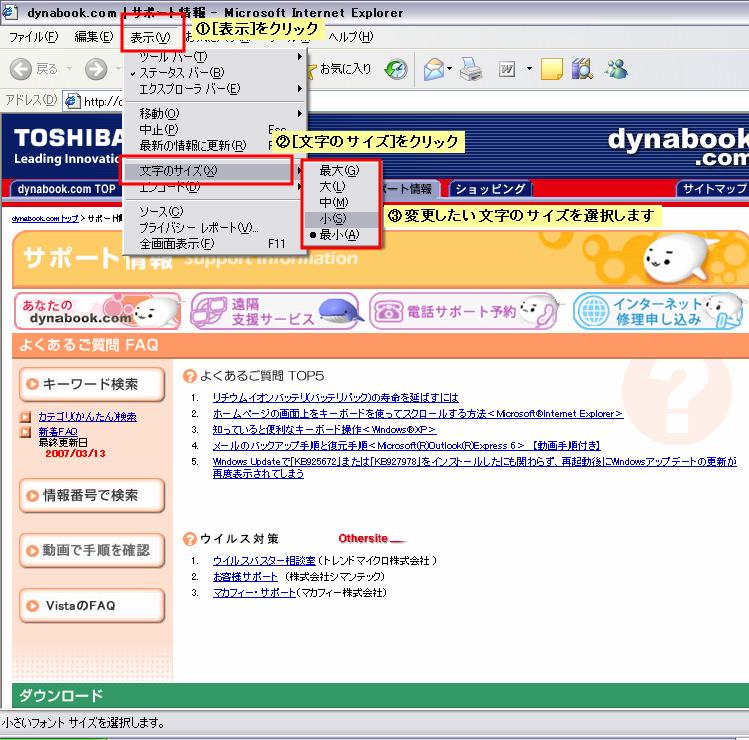This screenshot has width=749, height=740.
Task: Click the TOSHIBA Leading Innovation logo
Action: 67,145
